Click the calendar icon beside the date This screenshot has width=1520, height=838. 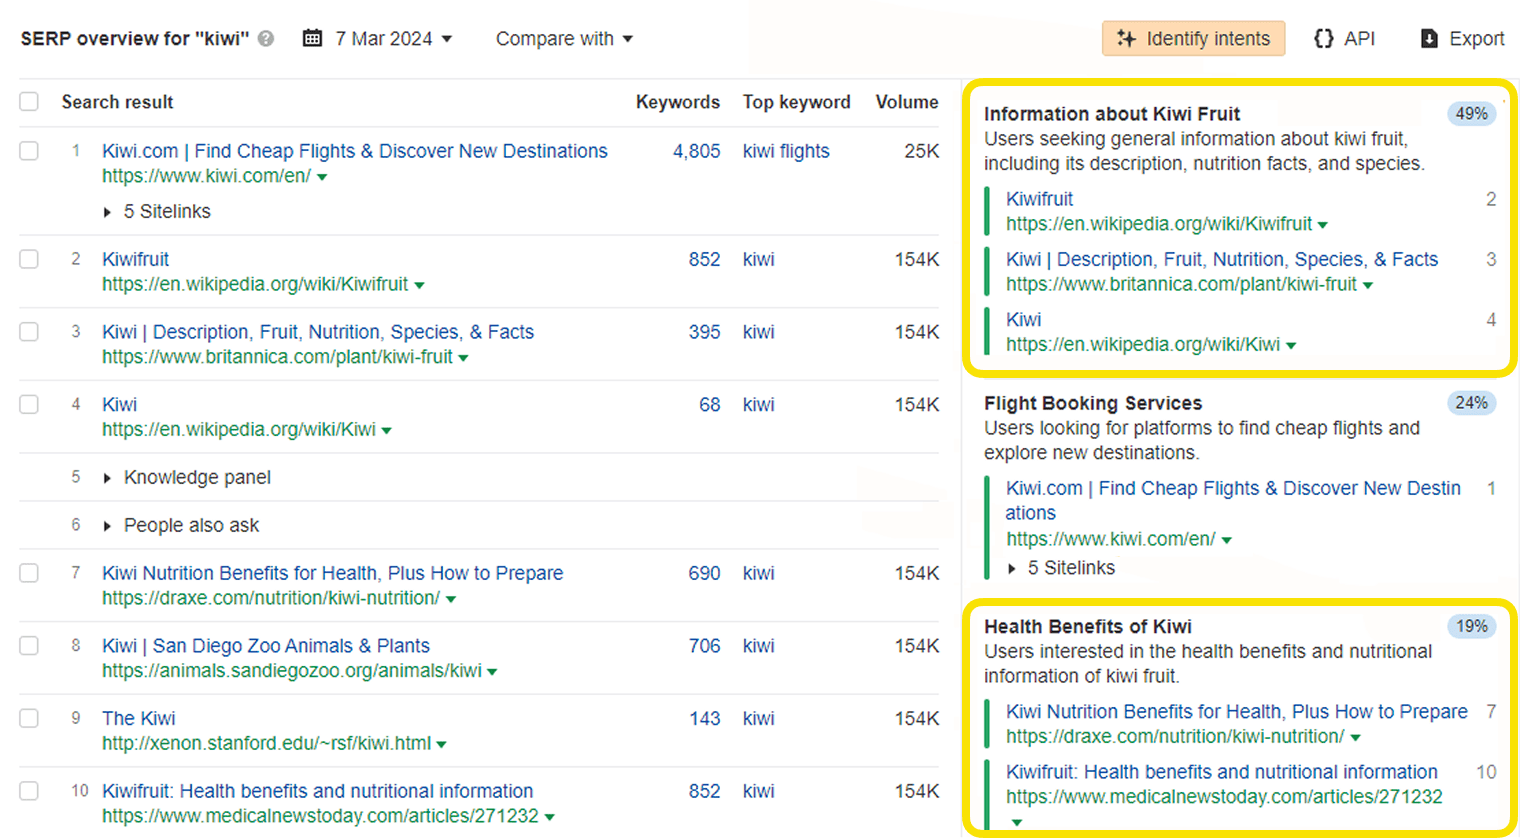pyautogui.click(x=311, y=37)
